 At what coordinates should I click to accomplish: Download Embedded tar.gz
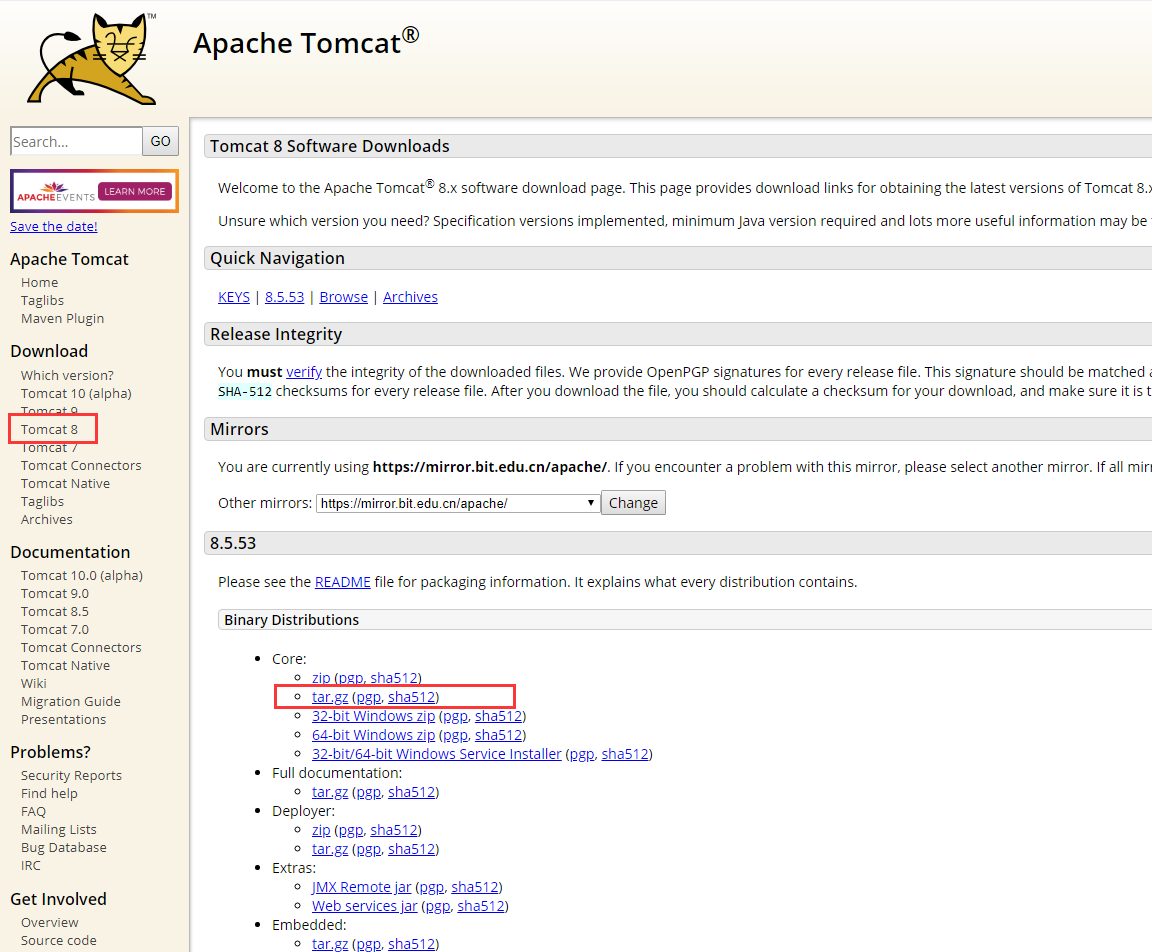[330, 944]
